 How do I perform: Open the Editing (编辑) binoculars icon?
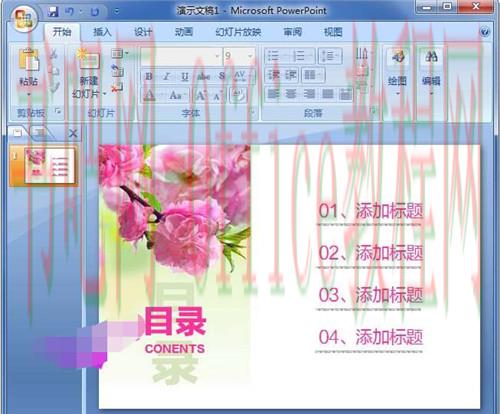click(x=431, y=56)
